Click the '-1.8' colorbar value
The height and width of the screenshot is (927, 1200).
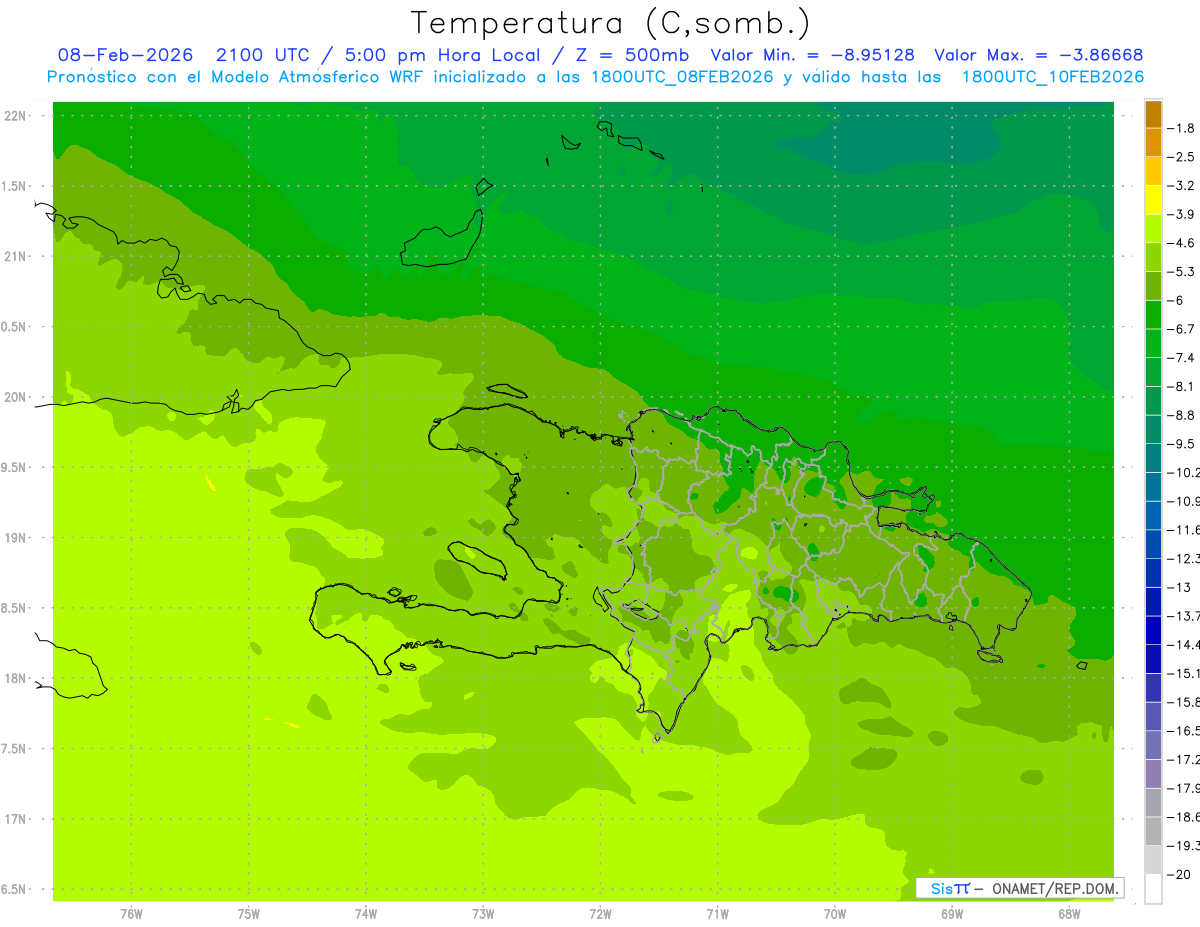click(1183, 128)
